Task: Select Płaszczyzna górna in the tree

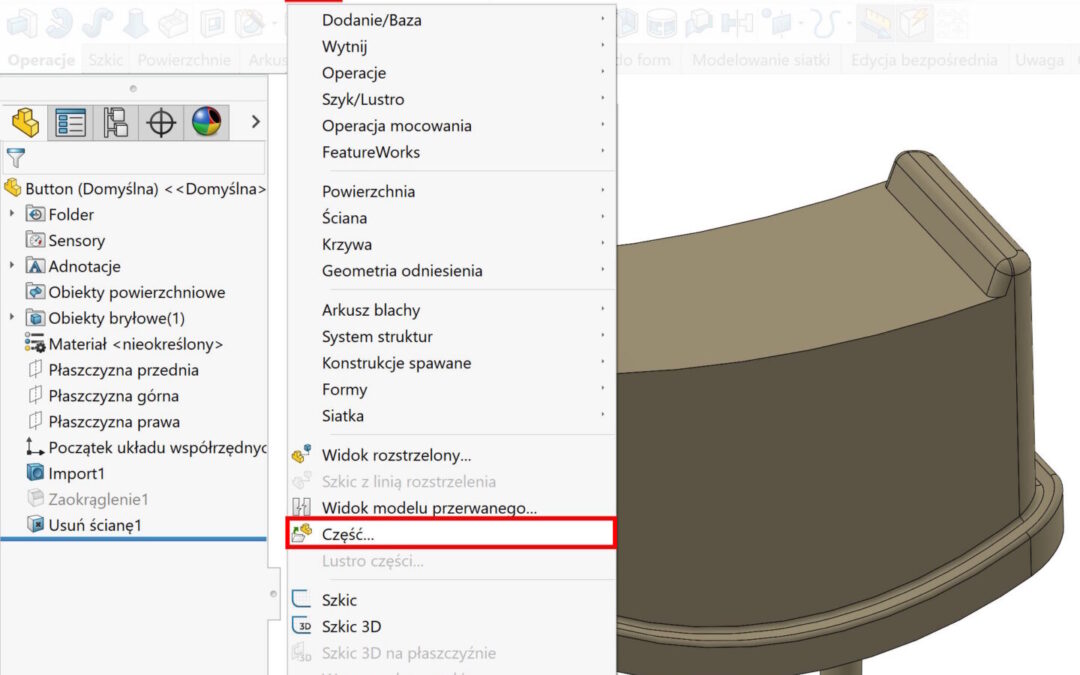Action: [x=113, y=396]
